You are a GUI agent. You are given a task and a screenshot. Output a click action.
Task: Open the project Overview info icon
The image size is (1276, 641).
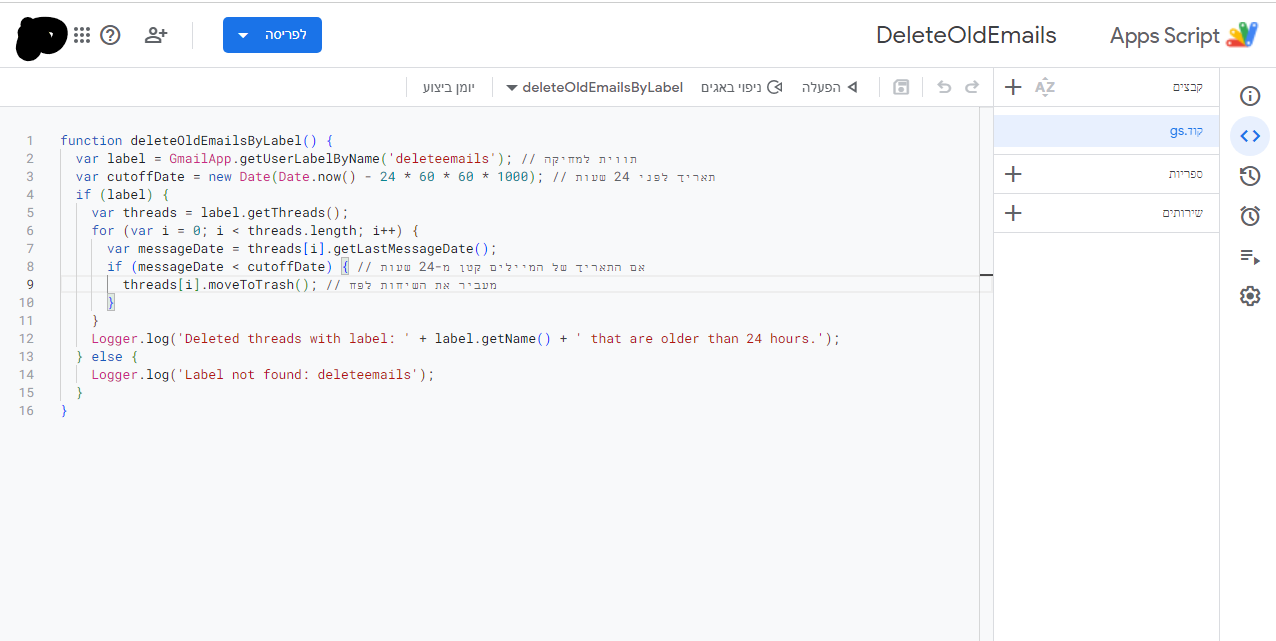point(1249,96)
